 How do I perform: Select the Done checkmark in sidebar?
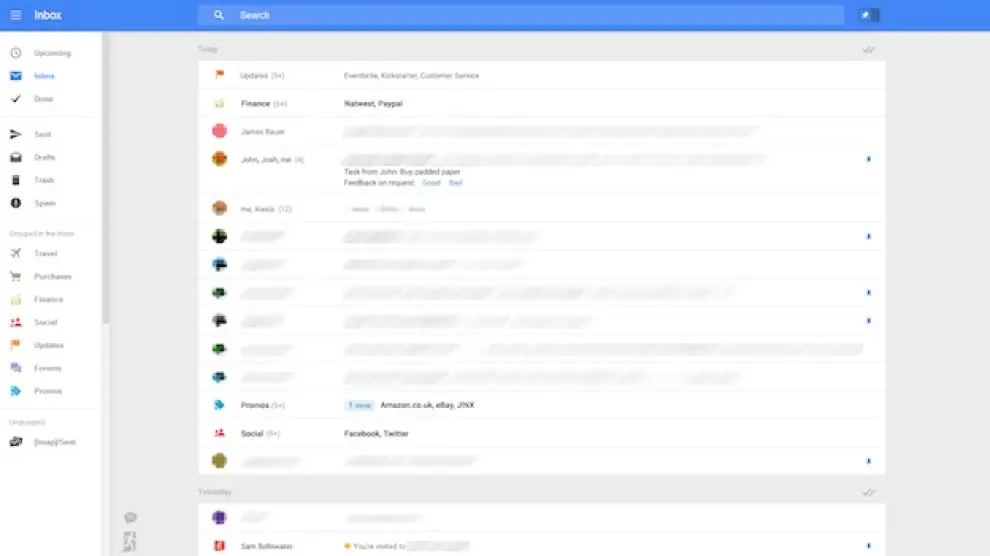(16, 99)
